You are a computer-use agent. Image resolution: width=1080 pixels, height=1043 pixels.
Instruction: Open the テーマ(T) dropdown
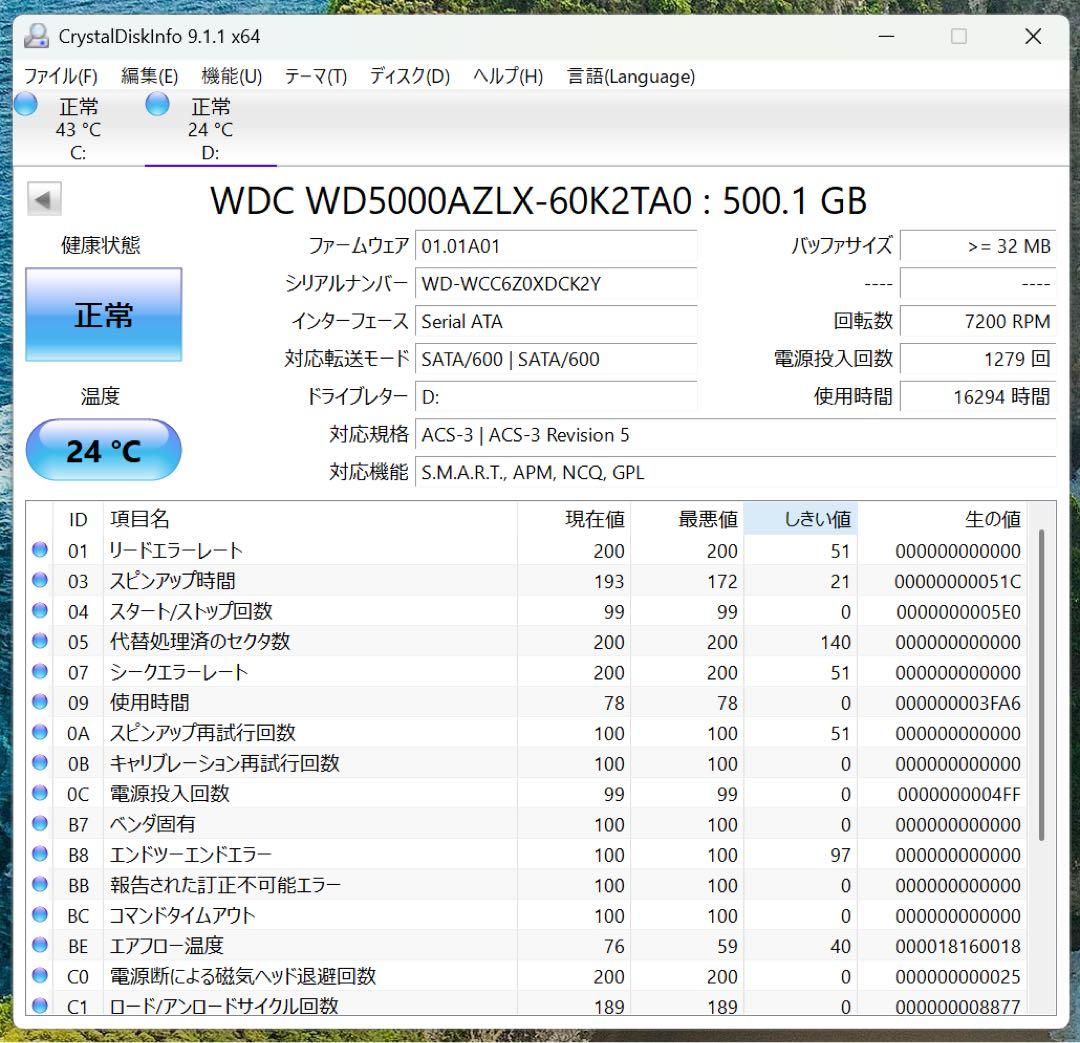pos(314,76)
